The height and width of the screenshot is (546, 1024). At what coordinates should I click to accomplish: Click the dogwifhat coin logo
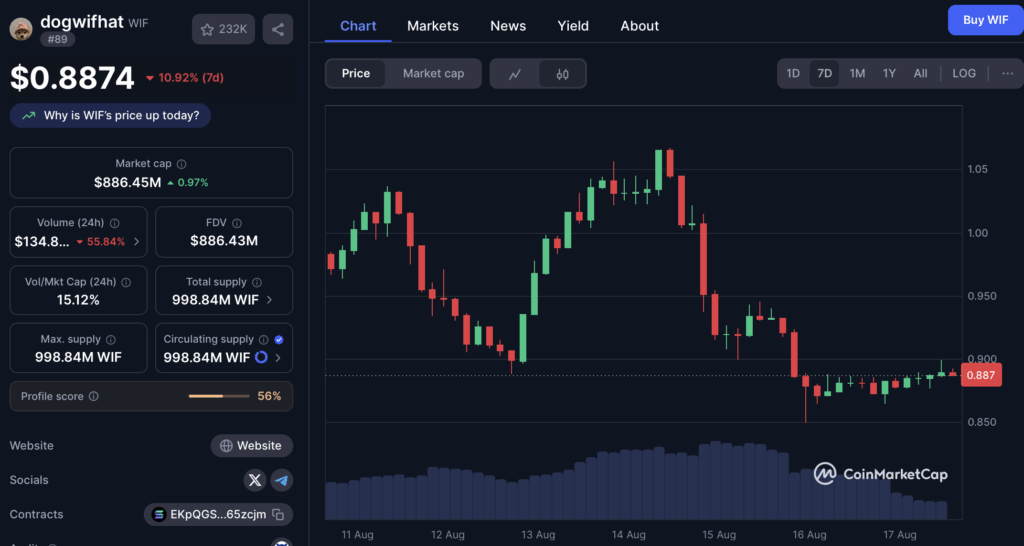(21, 29)
